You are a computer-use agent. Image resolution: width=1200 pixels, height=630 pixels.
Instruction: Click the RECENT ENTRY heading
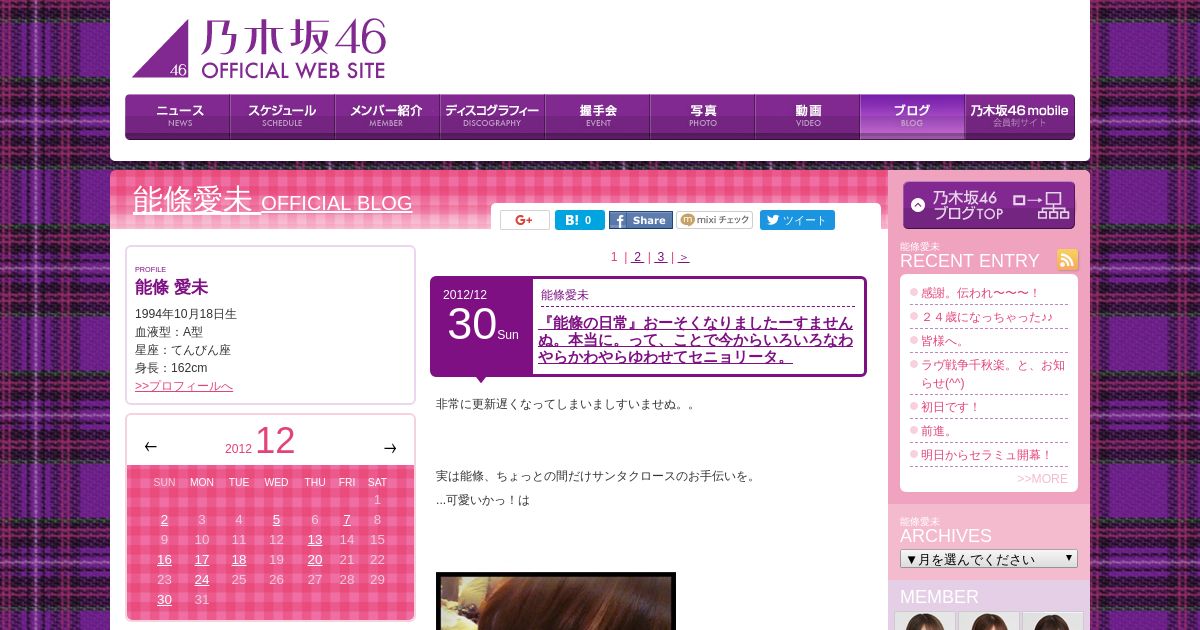pos(970,261)
